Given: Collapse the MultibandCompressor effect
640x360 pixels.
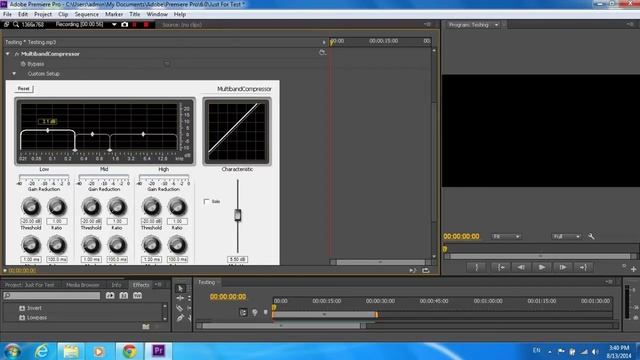Looking at the screenshot, I should (x=7, y=54).
